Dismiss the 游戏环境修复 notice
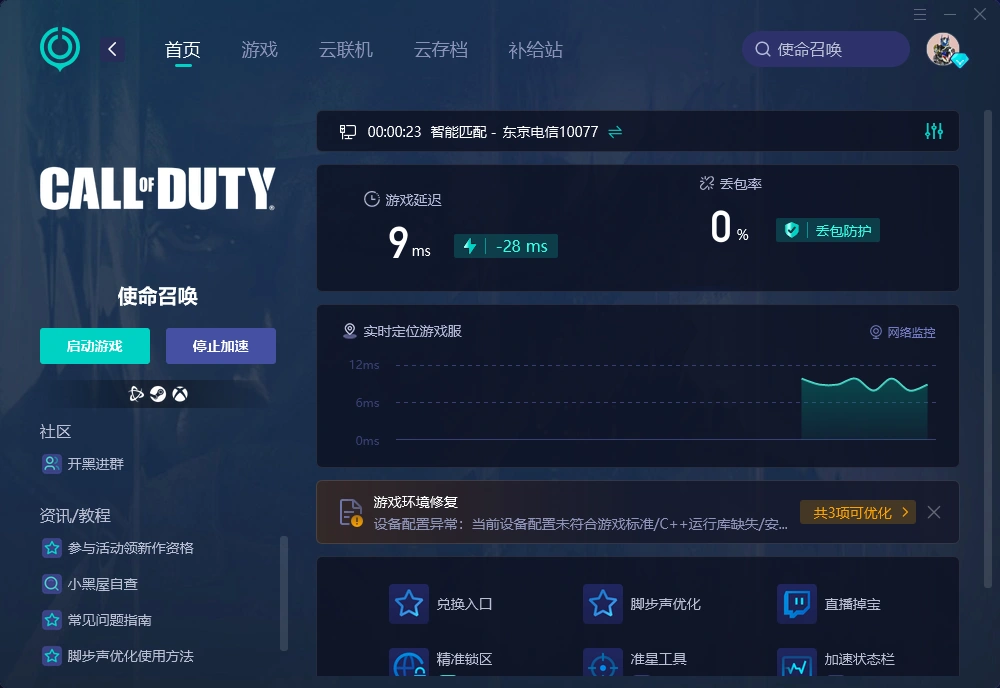This screenshot has height=688, width=1000. click(934, 513)
